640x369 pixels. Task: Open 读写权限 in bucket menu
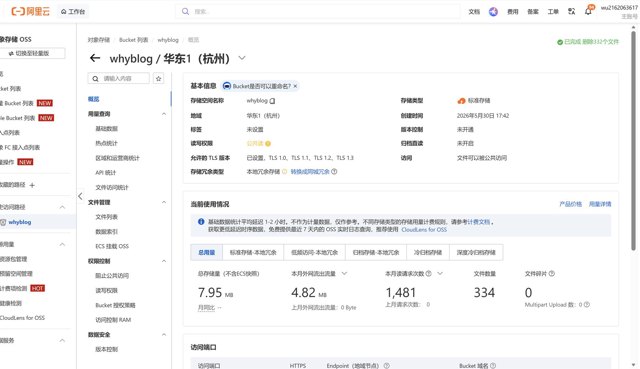107,291
